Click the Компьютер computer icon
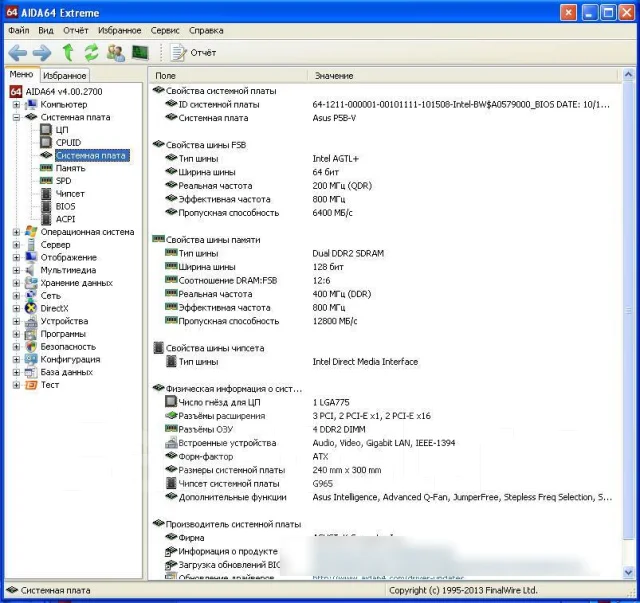 click(31, 105)
